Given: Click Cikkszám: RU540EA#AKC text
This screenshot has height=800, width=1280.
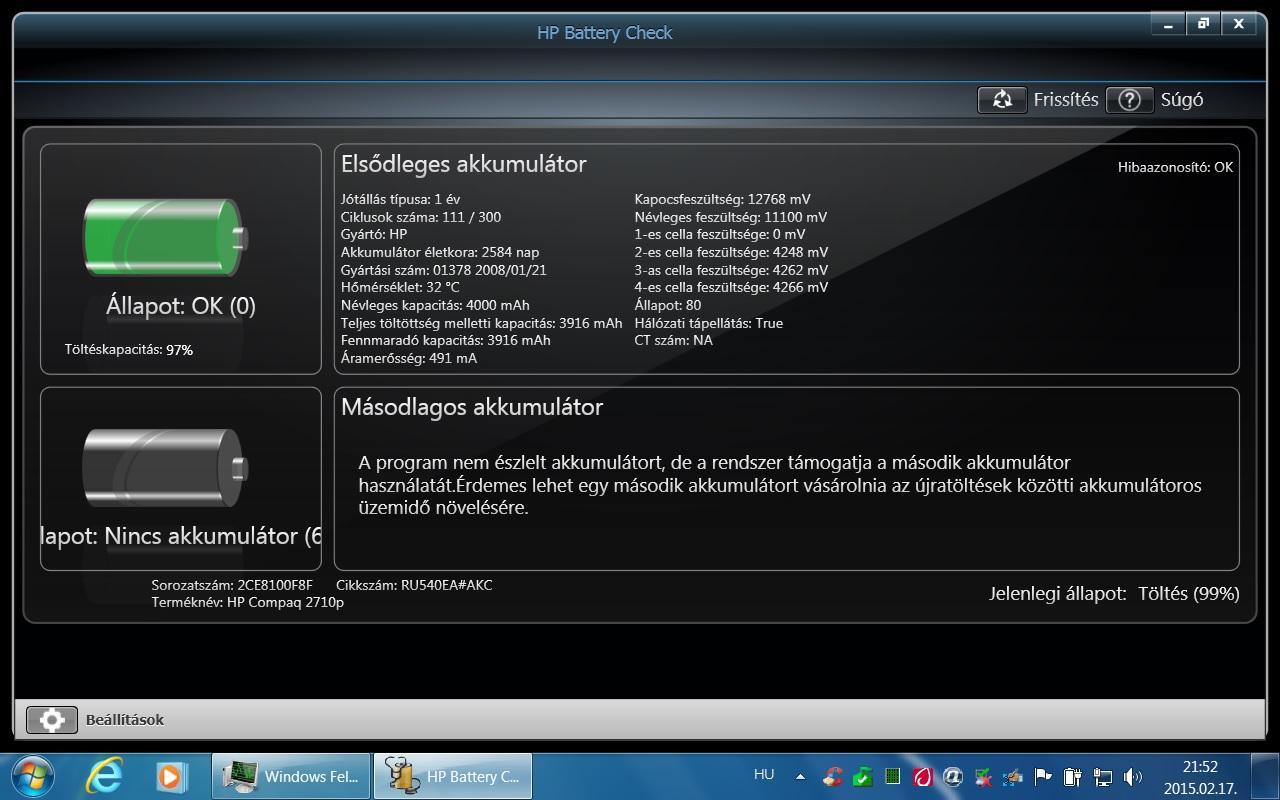Looking at the screenshot, I should pyautogui.click(x=414, y=585).
